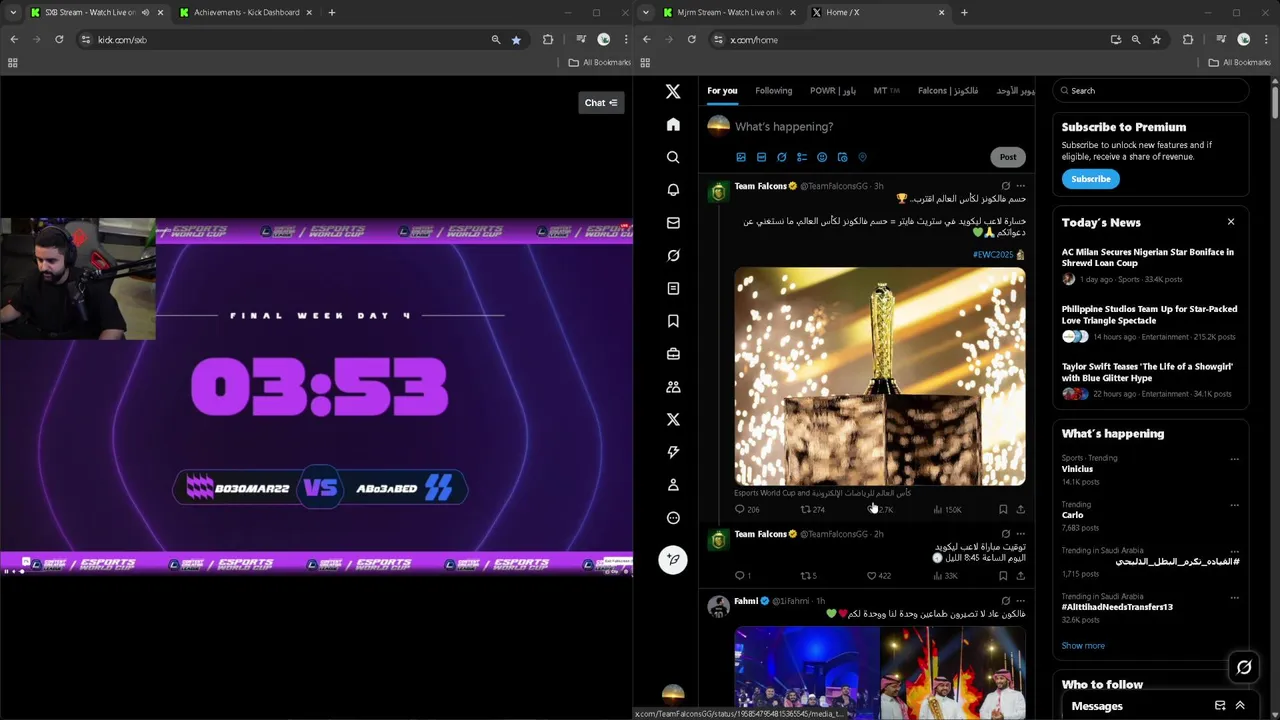Bookmark the Team Falcons trophy post

point(1003,510)
